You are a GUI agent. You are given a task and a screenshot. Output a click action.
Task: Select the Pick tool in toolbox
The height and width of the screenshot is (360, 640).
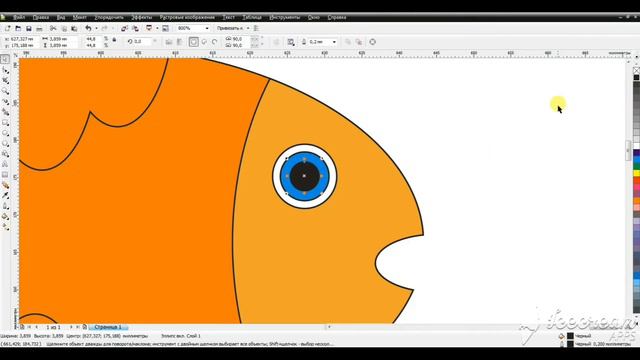(5, 59)
